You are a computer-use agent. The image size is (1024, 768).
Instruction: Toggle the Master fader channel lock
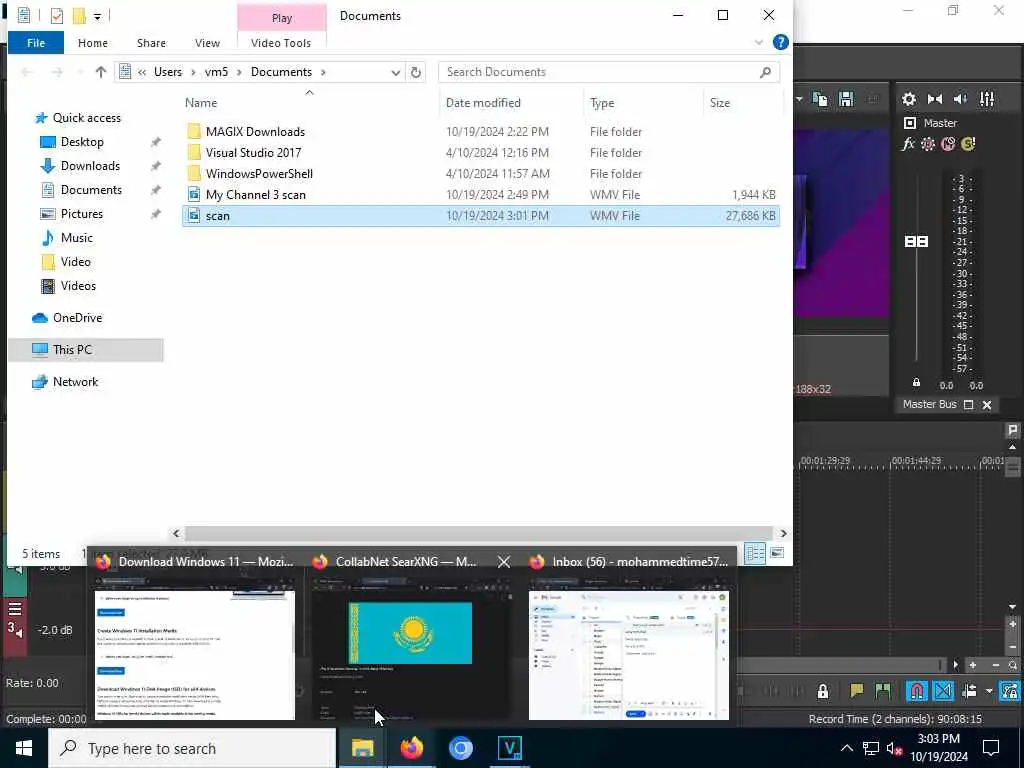coord(916,383)
